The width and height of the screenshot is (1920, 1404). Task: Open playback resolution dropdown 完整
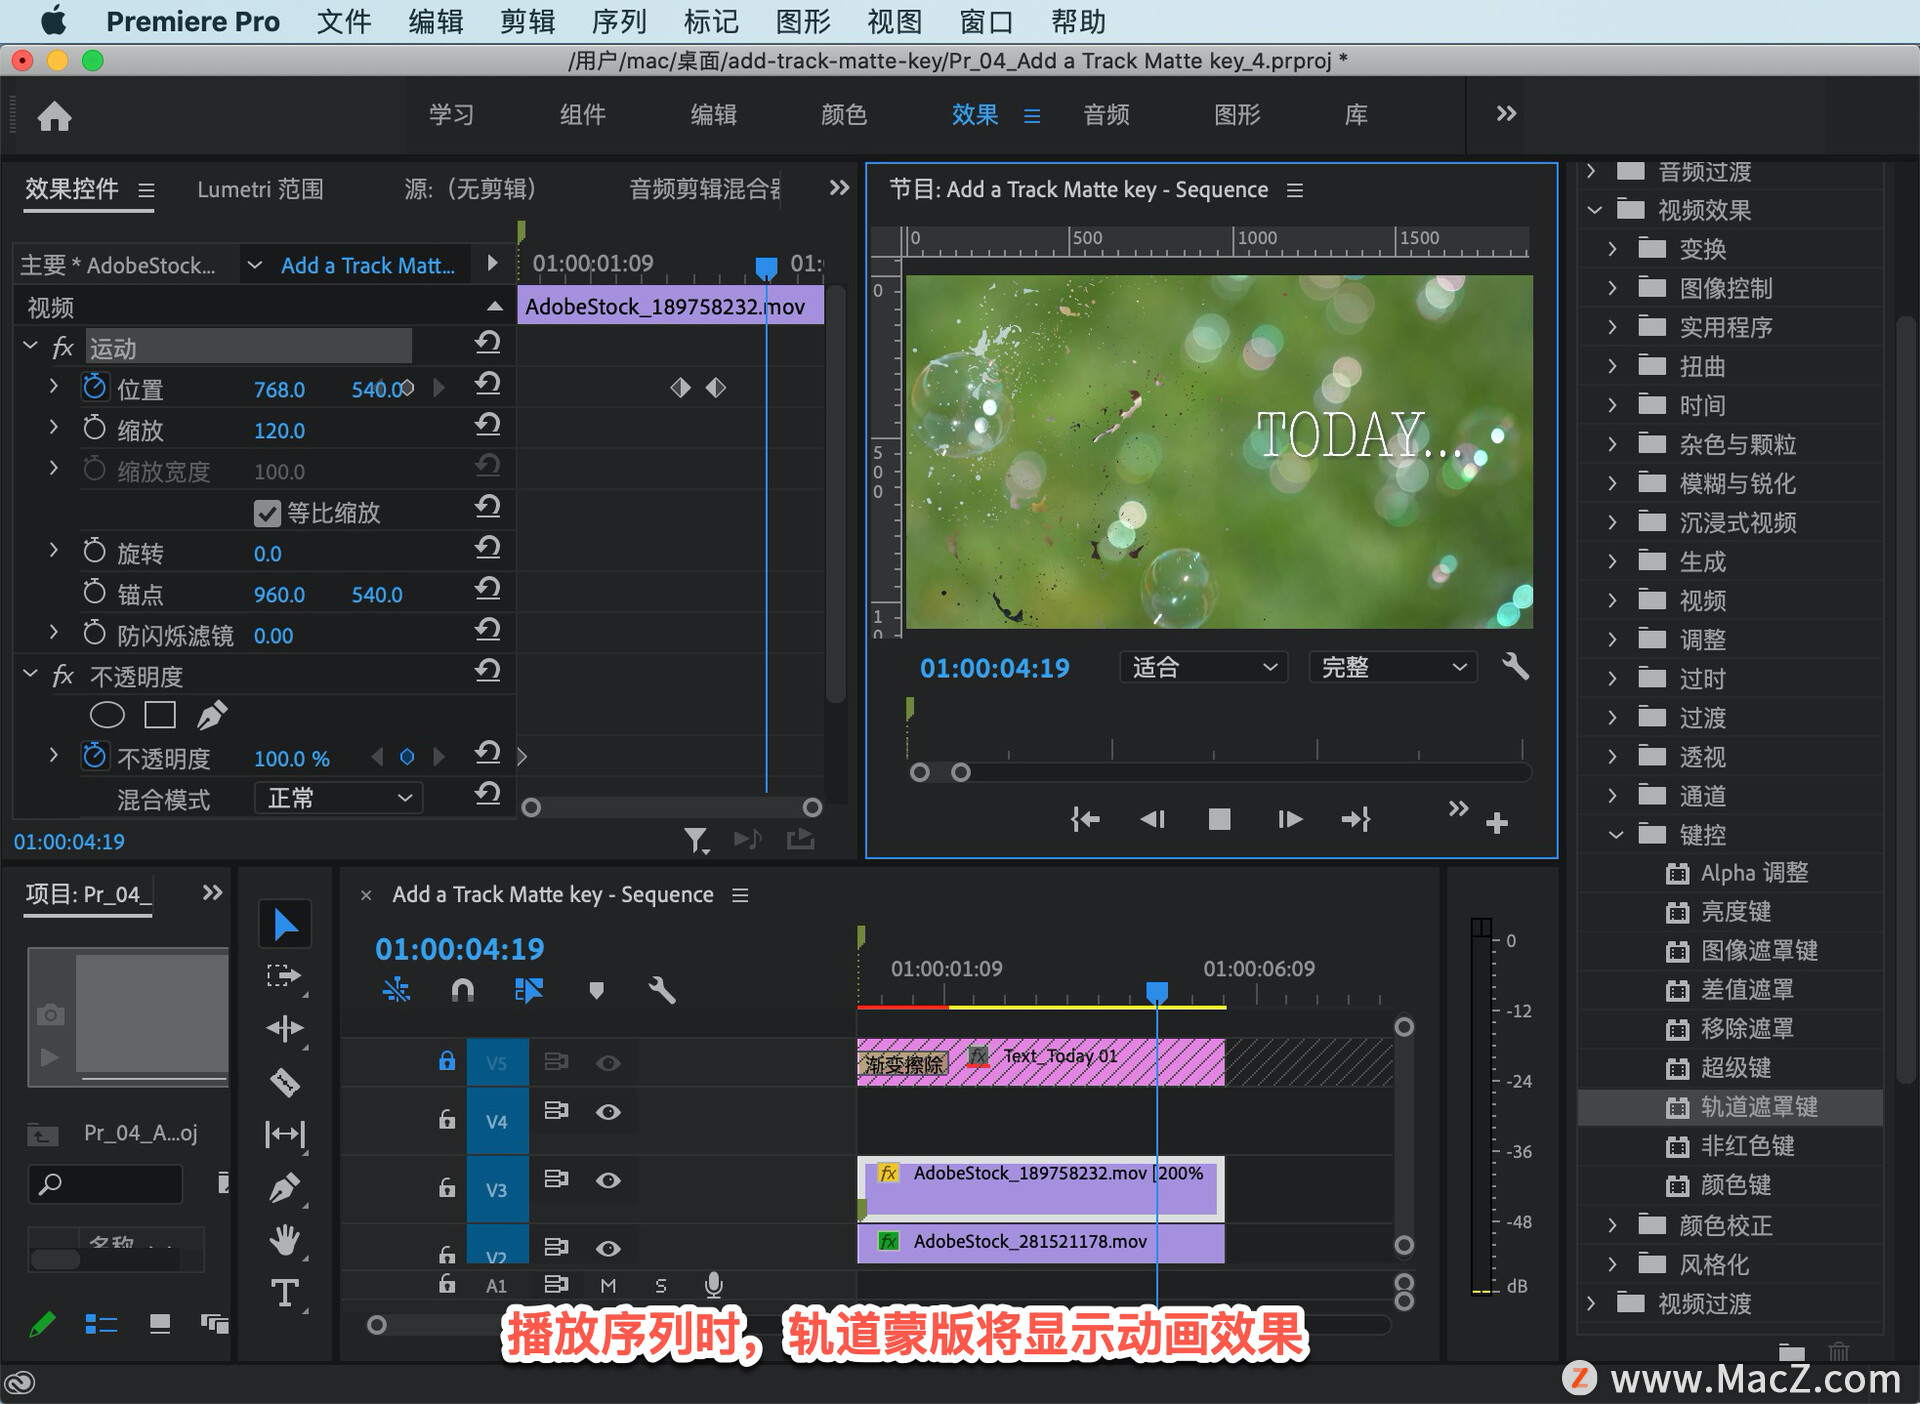pos(1394,667)
